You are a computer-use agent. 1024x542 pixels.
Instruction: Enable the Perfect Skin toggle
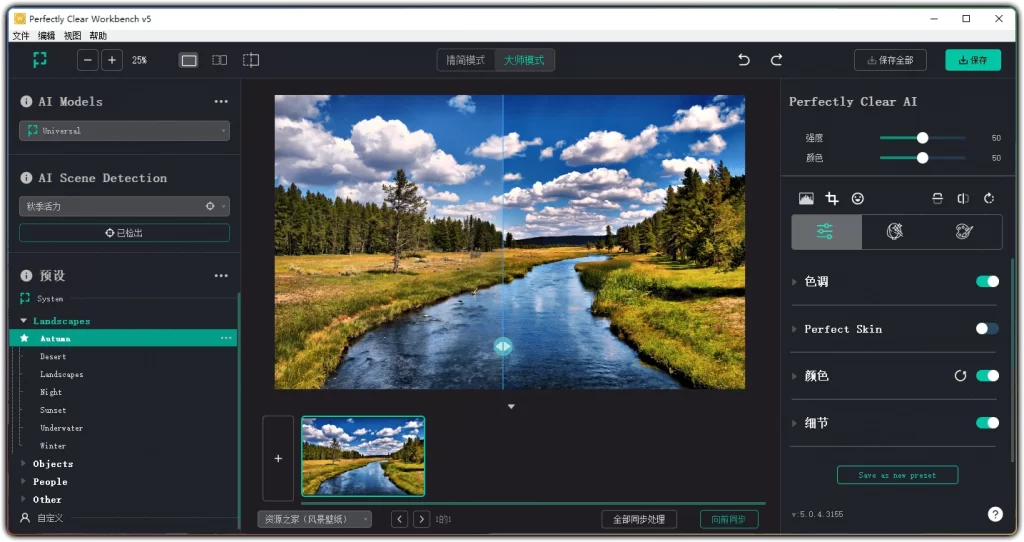click(x=987, y=329)
